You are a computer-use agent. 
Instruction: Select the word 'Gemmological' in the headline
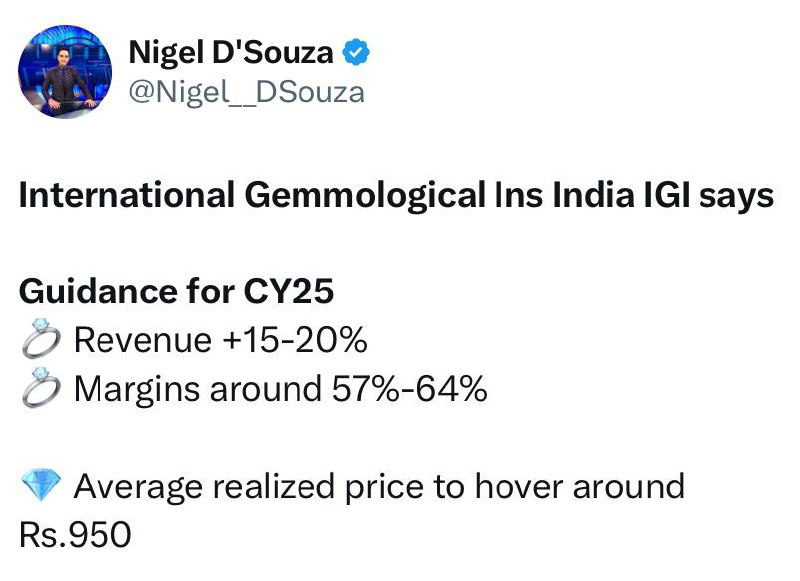(x=365, y=196)
